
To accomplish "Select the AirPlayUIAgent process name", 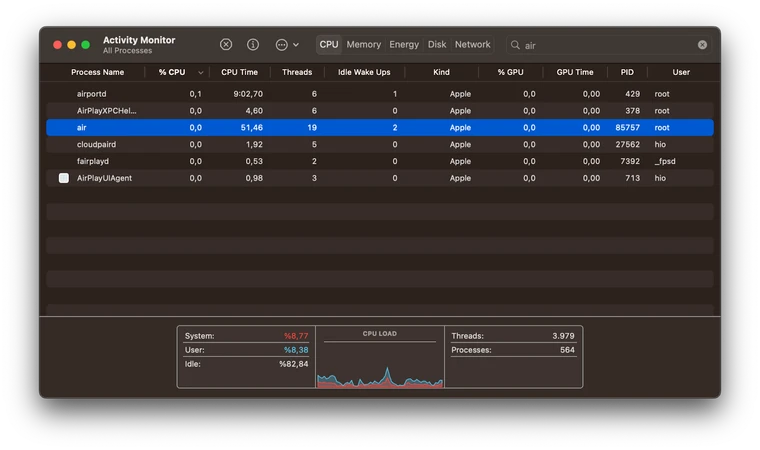I will (x=104, y=178).
